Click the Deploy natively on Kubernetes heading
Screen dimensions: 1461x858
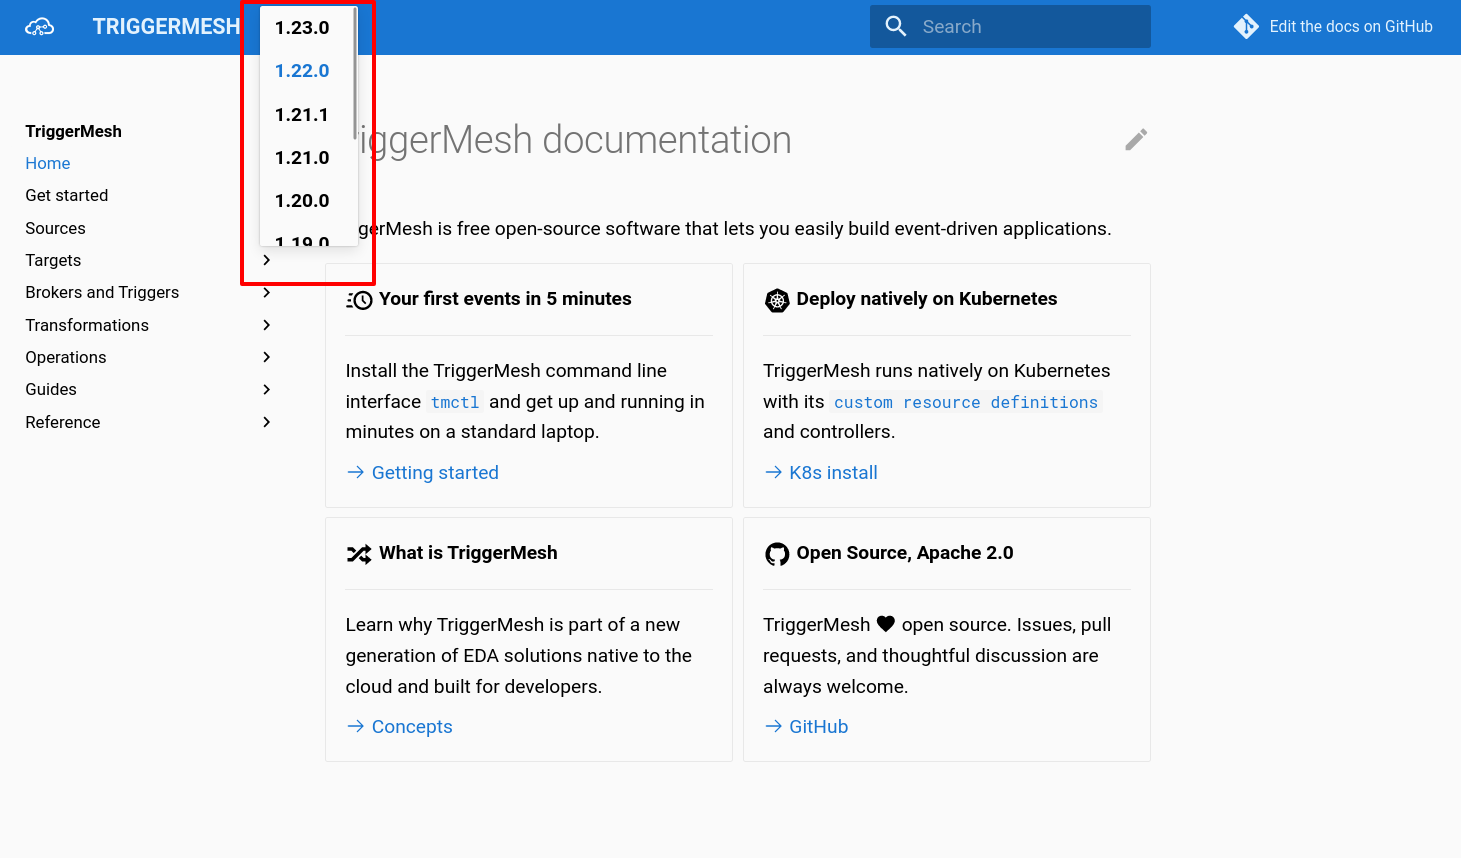coord(927,299)
